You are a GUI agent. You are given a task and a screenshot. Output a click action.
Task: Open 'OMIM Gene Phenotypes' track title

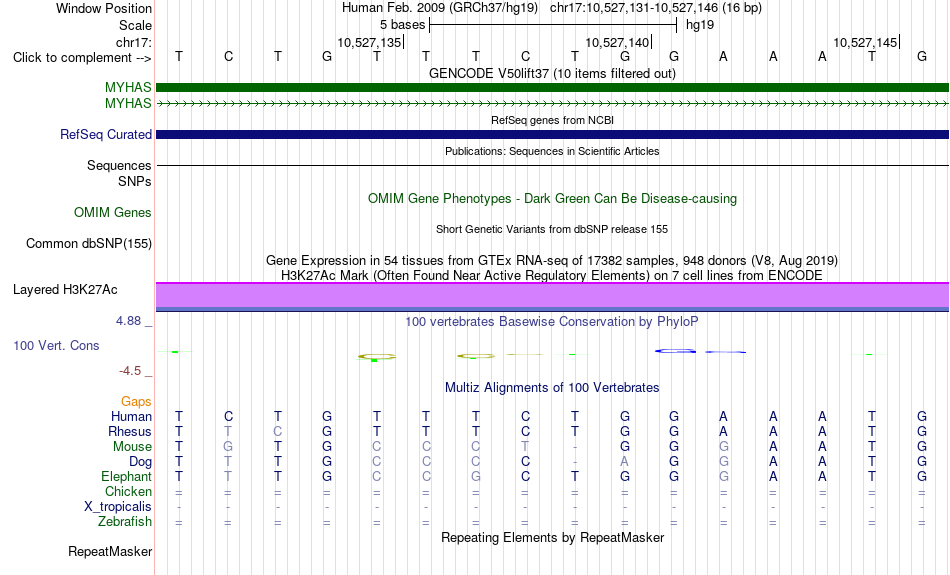pos(552,199)
